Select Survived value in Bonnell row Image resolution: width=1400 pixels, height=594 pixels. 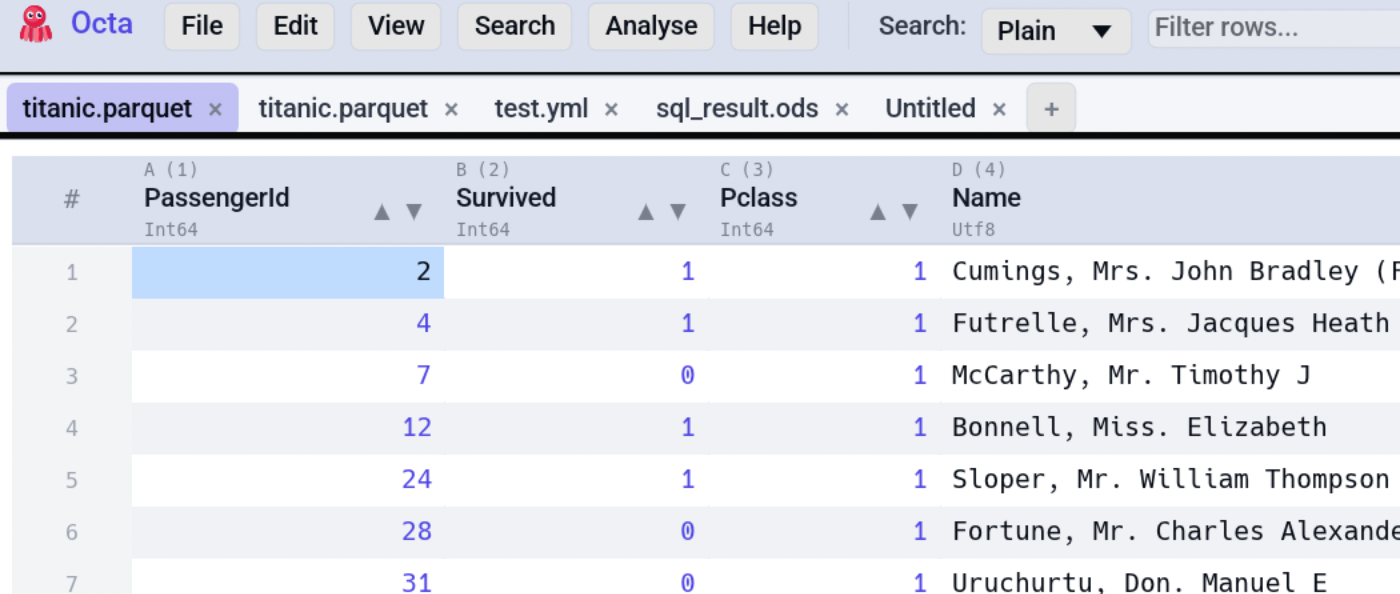click(x=576, y=428)
